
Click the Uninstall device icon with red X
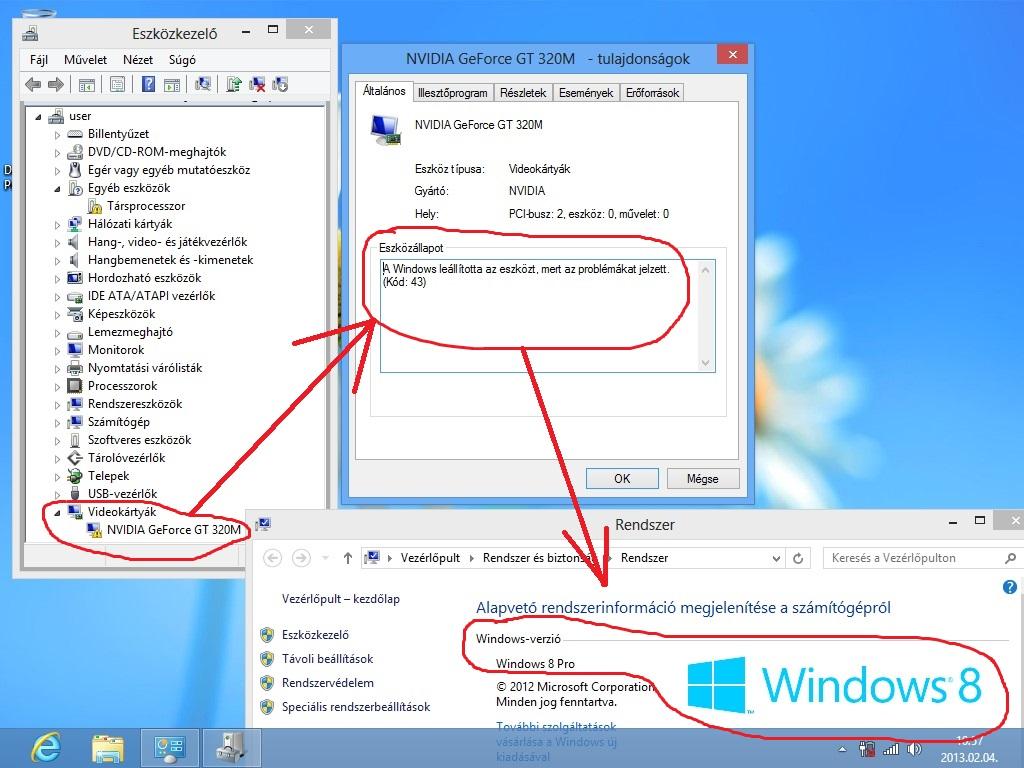tap(257, 84)
